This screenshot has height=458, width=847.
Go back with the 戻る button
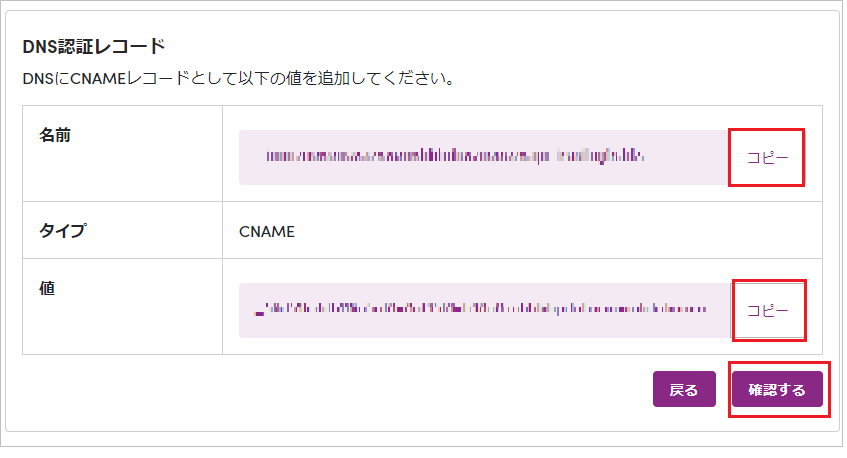(684, 389)
